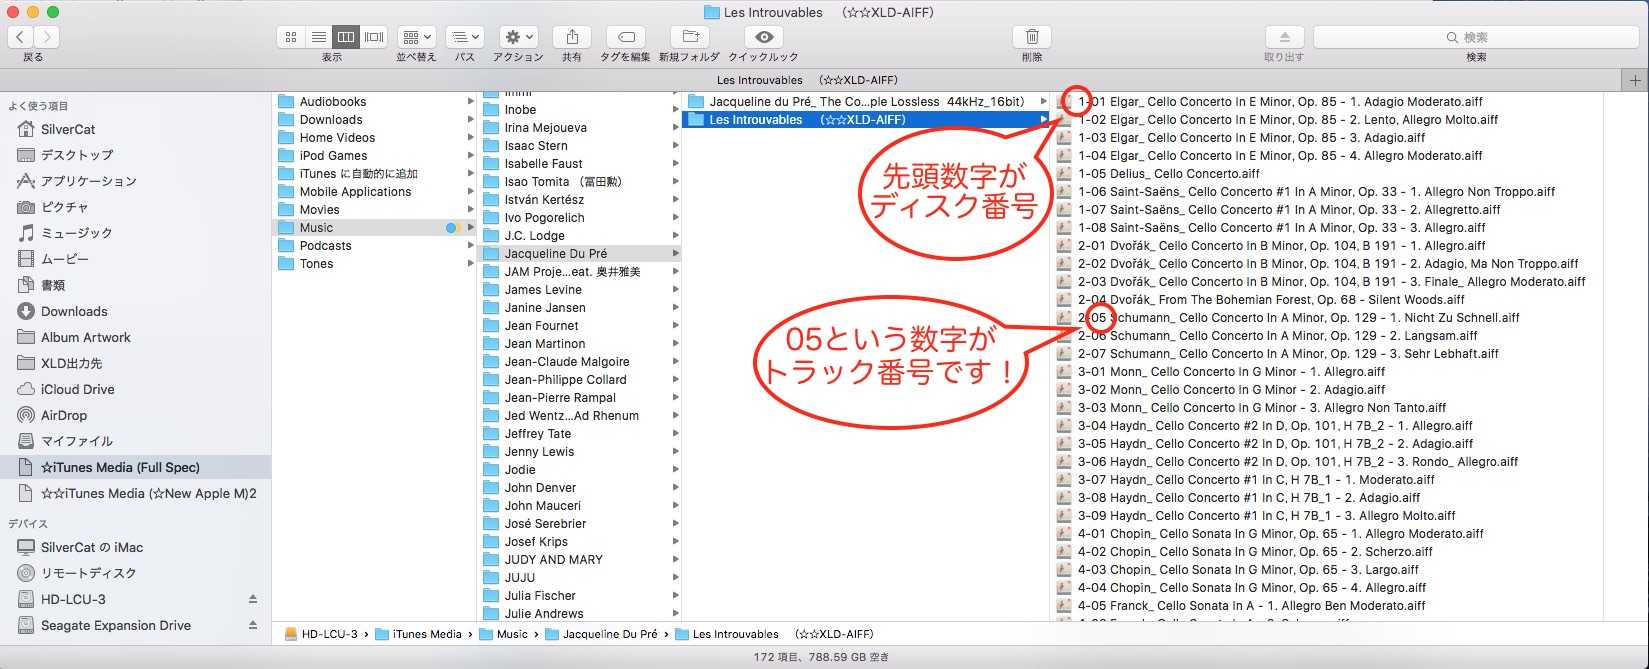Open the Edit Tags toolbar button
This screenshot has width=1649, height=669.
(626, 37)
